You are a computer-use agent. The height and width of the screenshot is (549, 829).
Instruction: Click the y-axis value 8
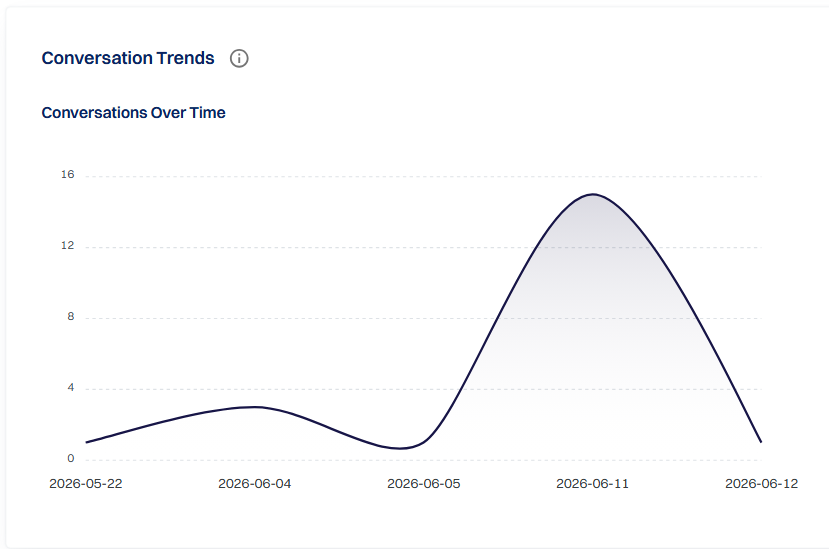click(x=71, y=316)
